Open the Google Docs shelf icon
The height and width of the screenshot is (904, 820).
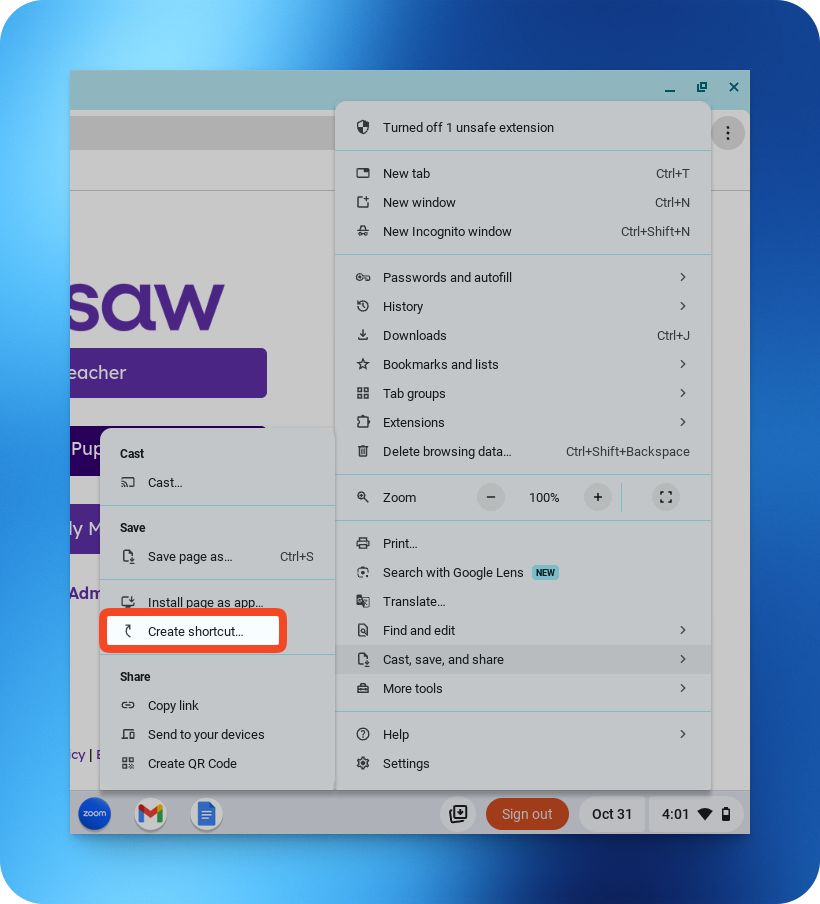206,814
